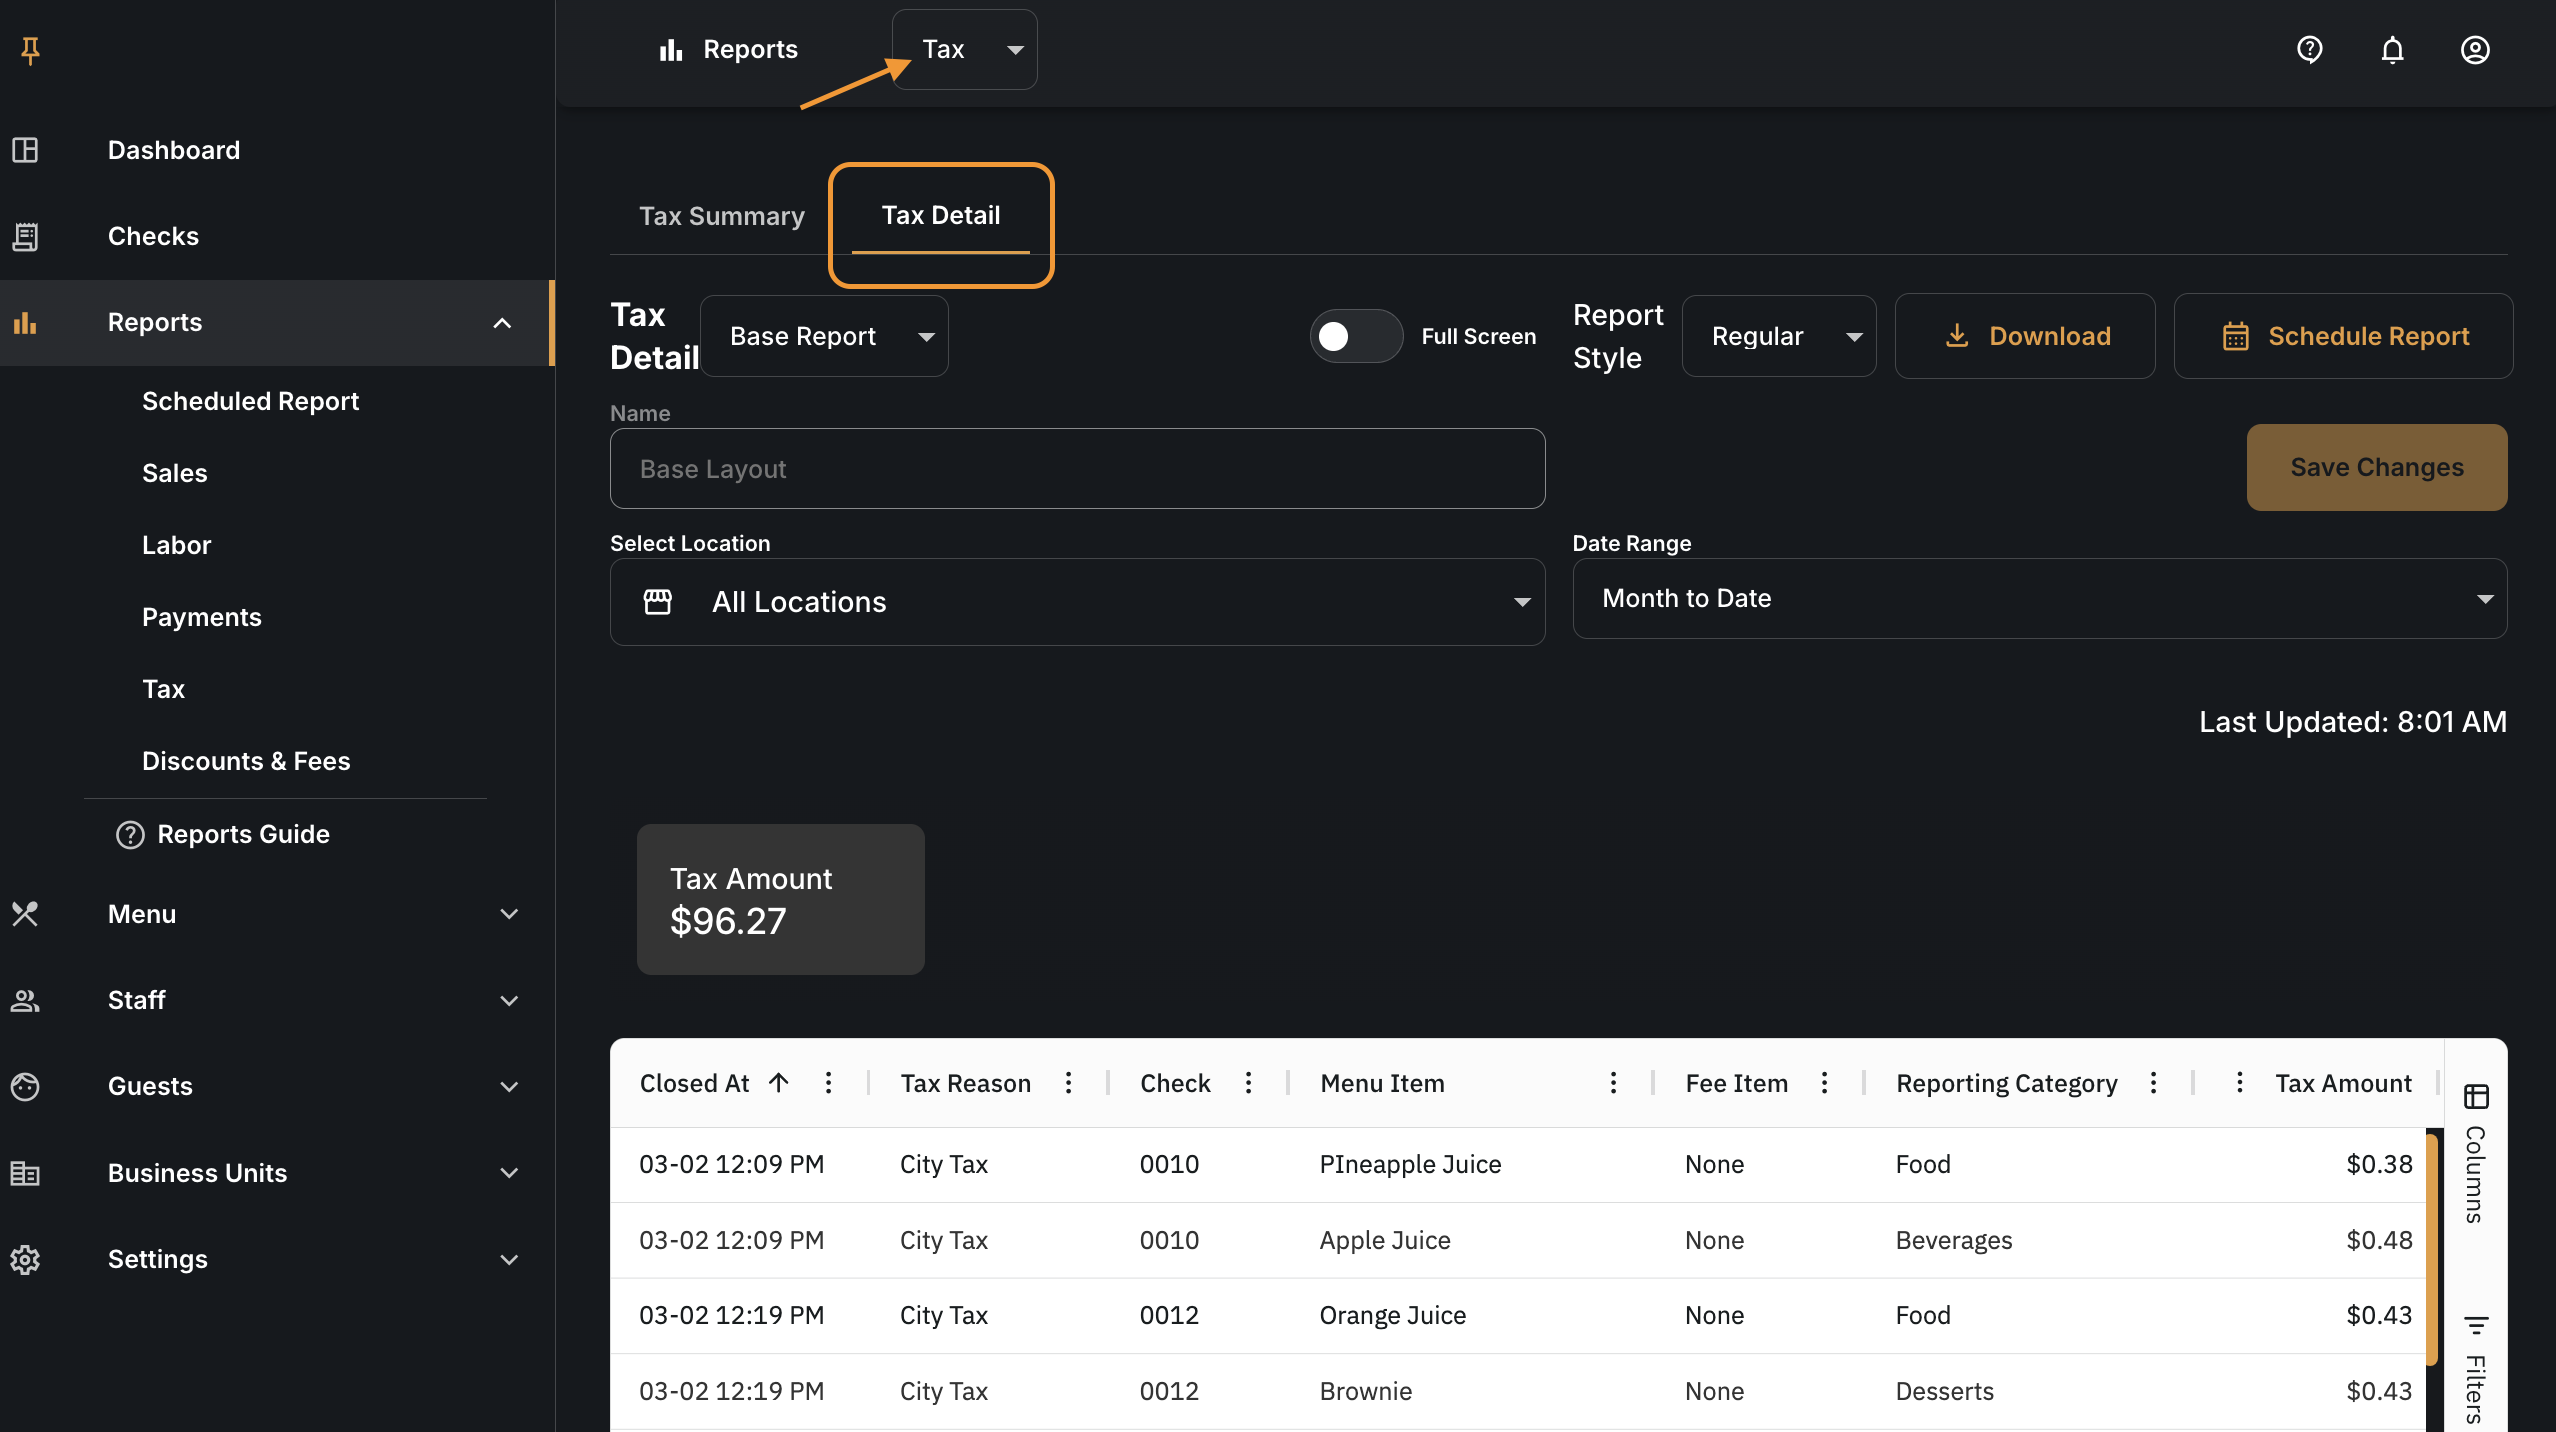2556x1432 pixels.
Task: Click the Save Changes button
Action: pos(2376,467)
